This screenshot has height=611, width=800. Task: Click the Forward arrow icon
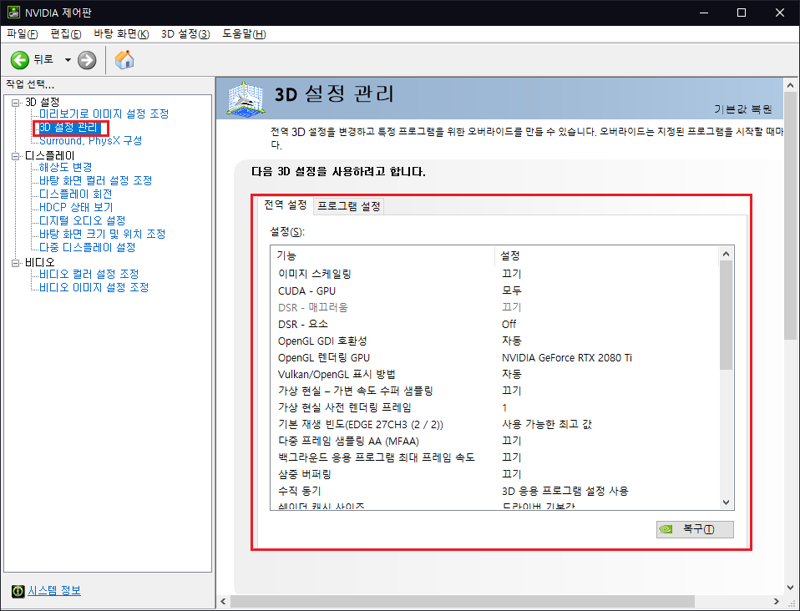tap(87, 60)
